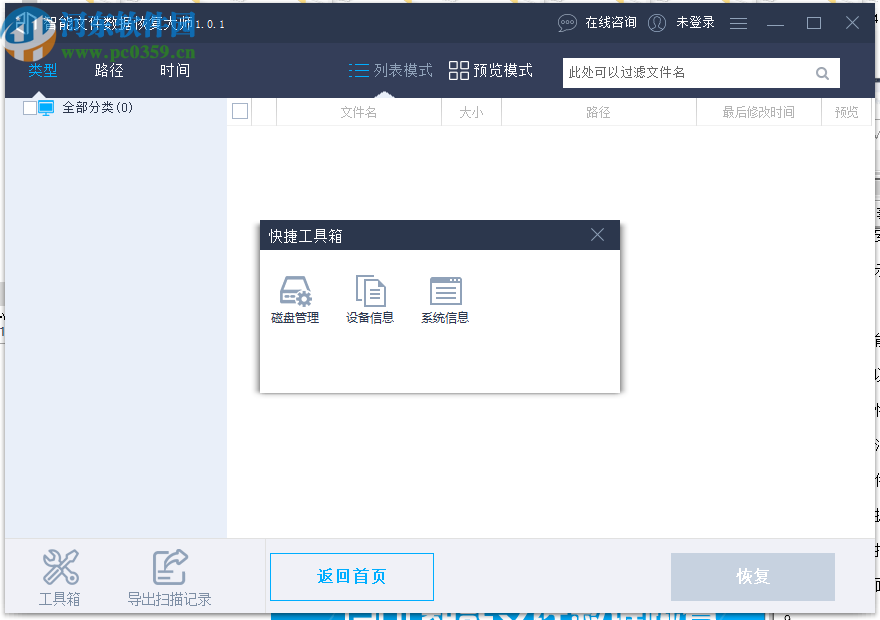The width and height of the screenshot is (880, 620).
Task: Click 导出扫描记录 to export scan records
Action: pyautogui.click(x=170, y=577)
